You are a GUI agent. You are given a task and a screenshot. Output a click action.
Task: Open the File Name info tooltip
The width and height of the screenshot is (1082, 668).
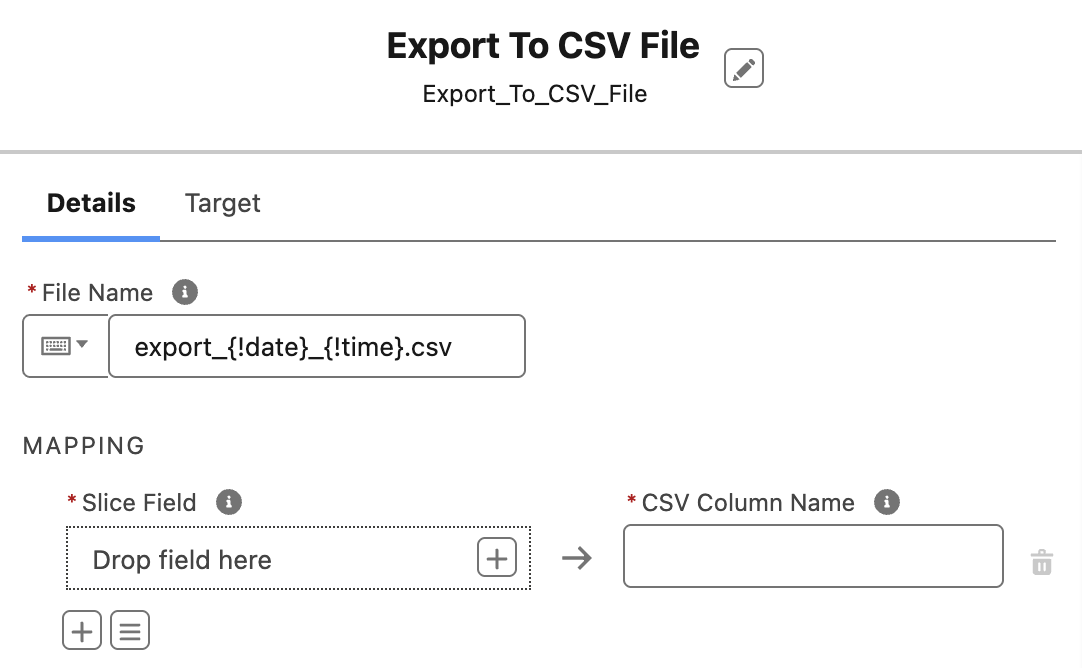tap(184, 292)
